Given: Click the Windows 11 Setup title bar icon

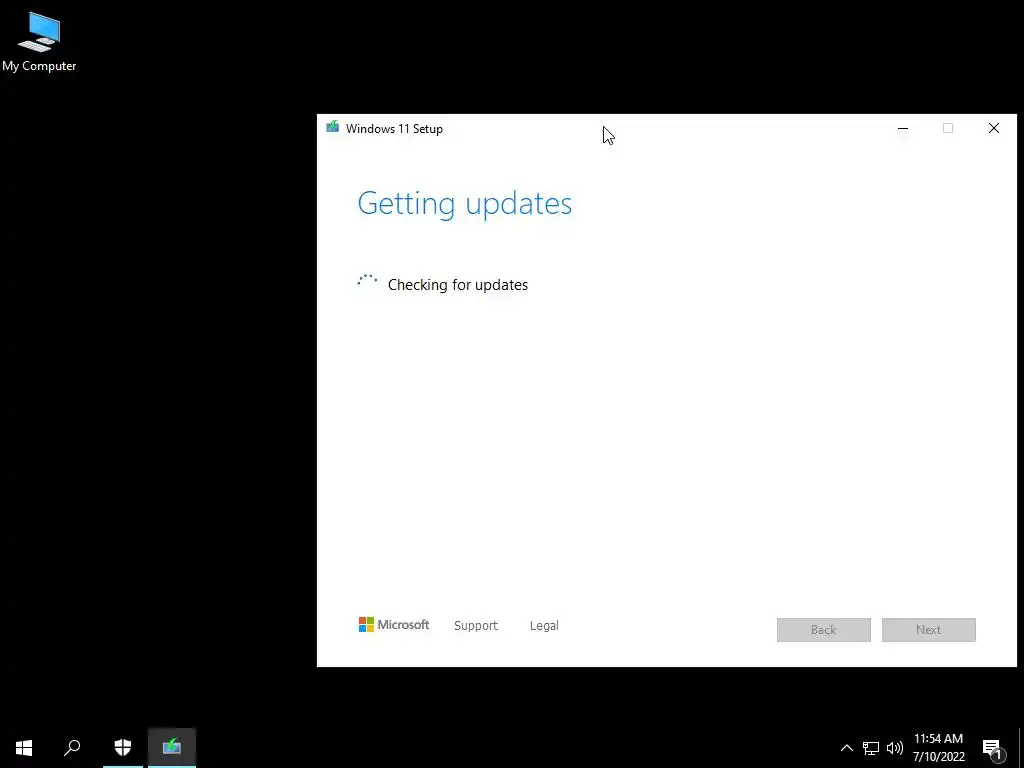Looking at the screenshot, I should point(333,127).
